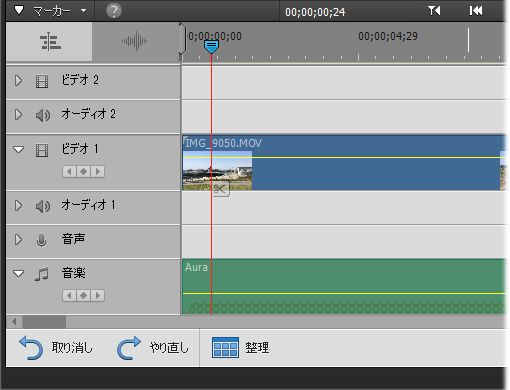Click the 音楽 music note icon

[42, 274]
